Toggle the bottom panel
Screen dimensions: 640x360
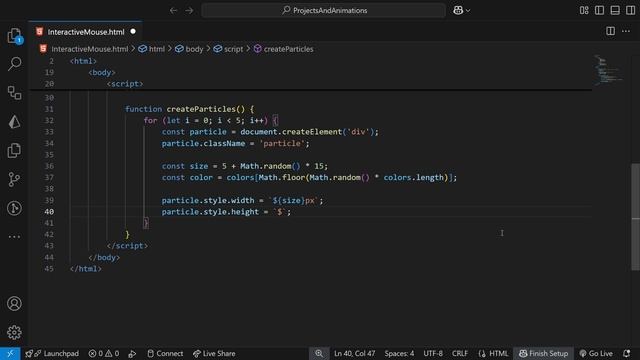pos(615,10)
